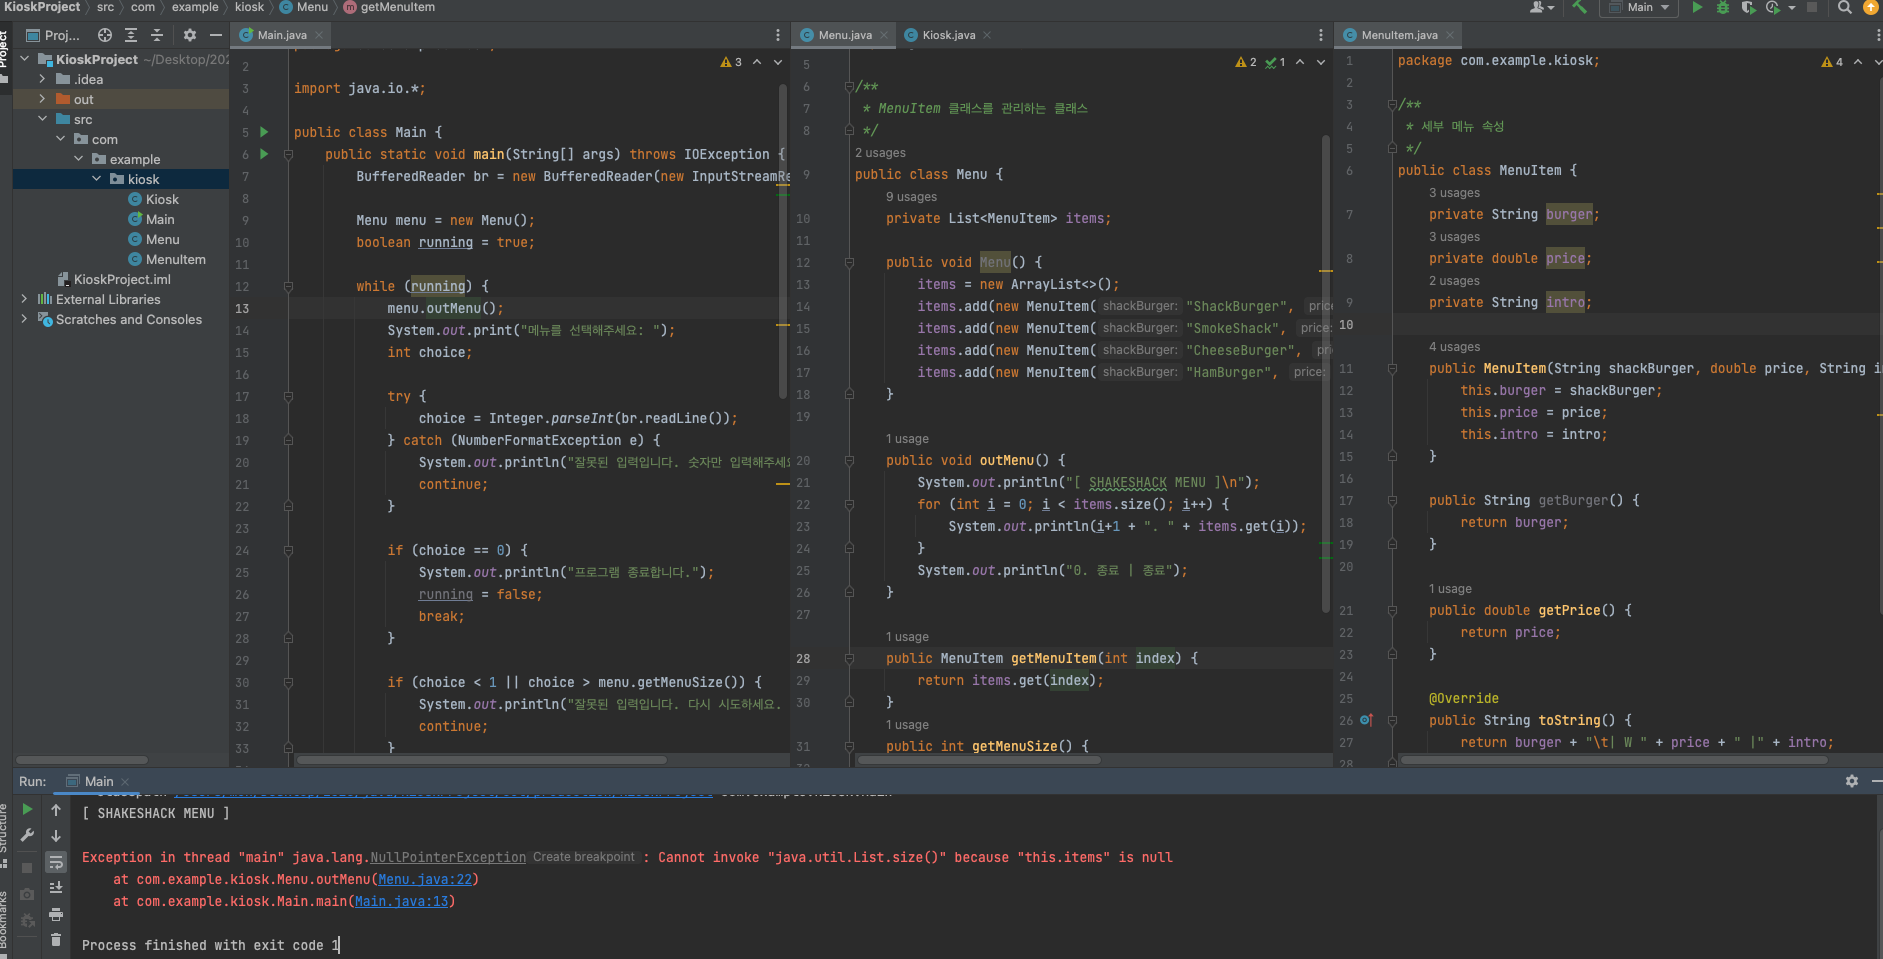
Task: Select the Main tab in Run panel
Action: click(98, 781)
